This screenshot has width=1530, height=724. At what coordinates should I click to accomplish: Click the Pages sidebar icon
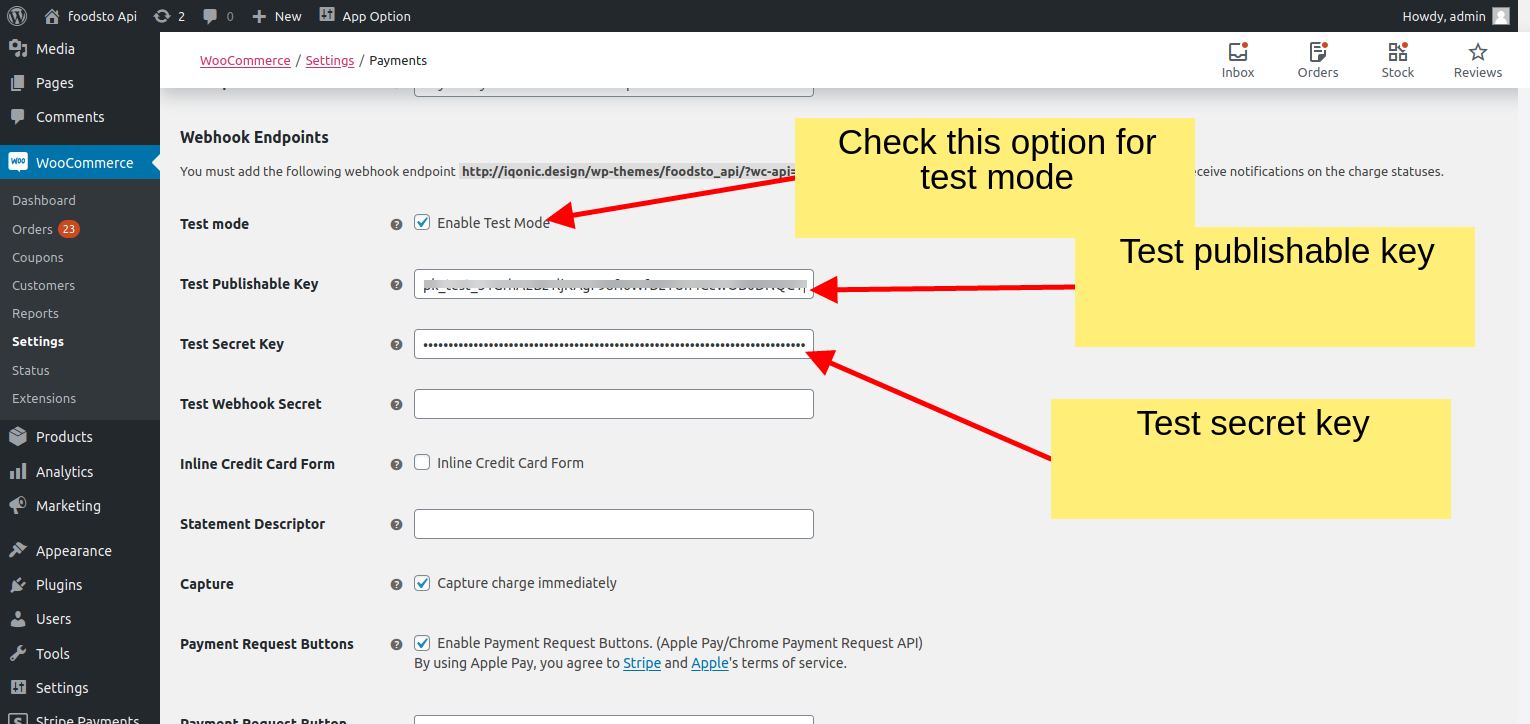point(18,83)
